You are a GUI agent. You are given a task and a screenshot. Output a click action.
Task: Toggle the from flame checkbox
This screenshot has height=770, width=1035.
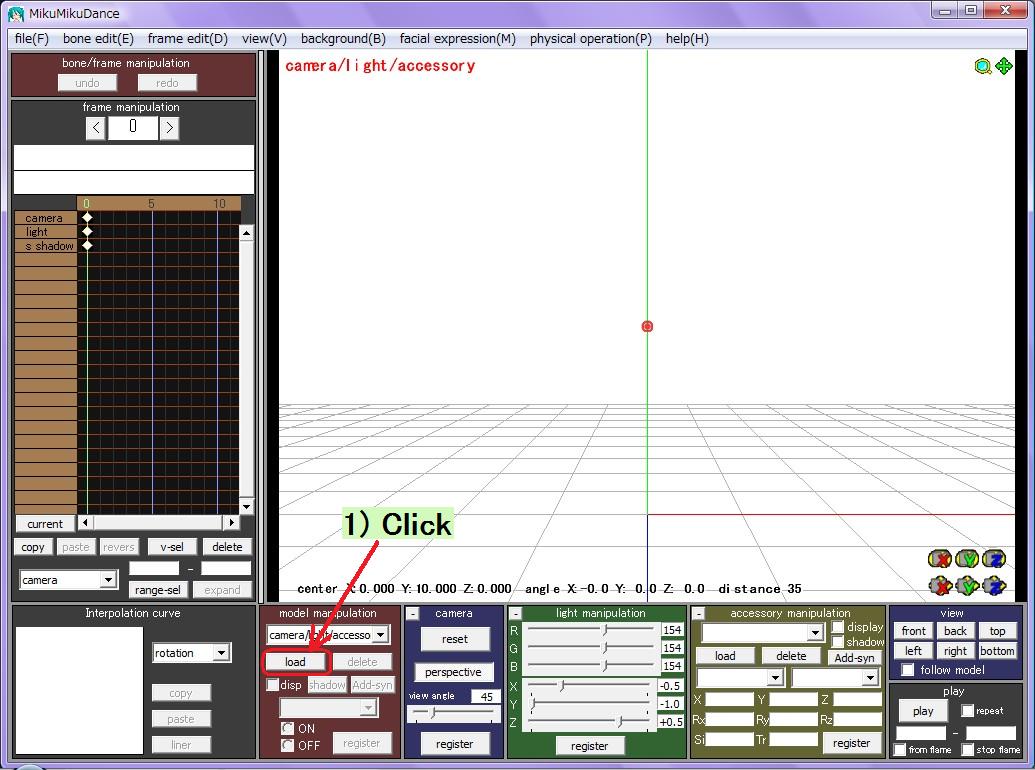tap(900, 750)
